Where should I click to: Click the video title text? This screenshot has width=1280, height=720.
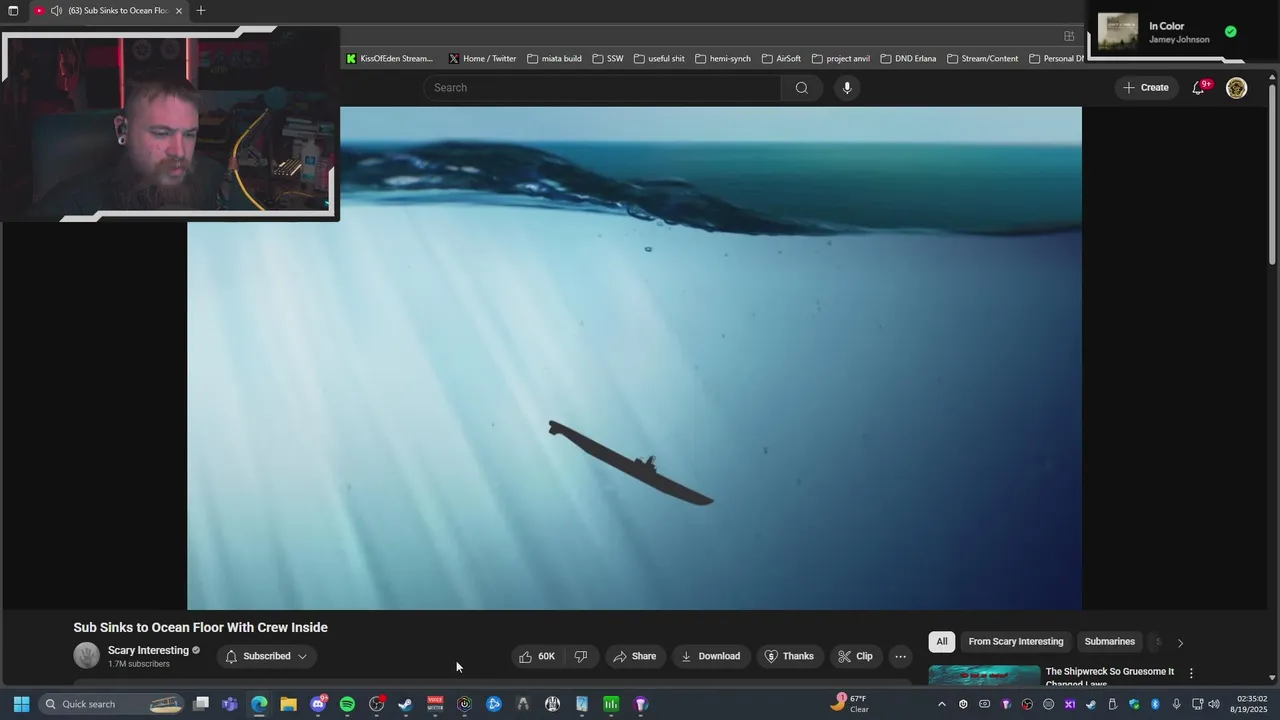[x=200, y=627]
